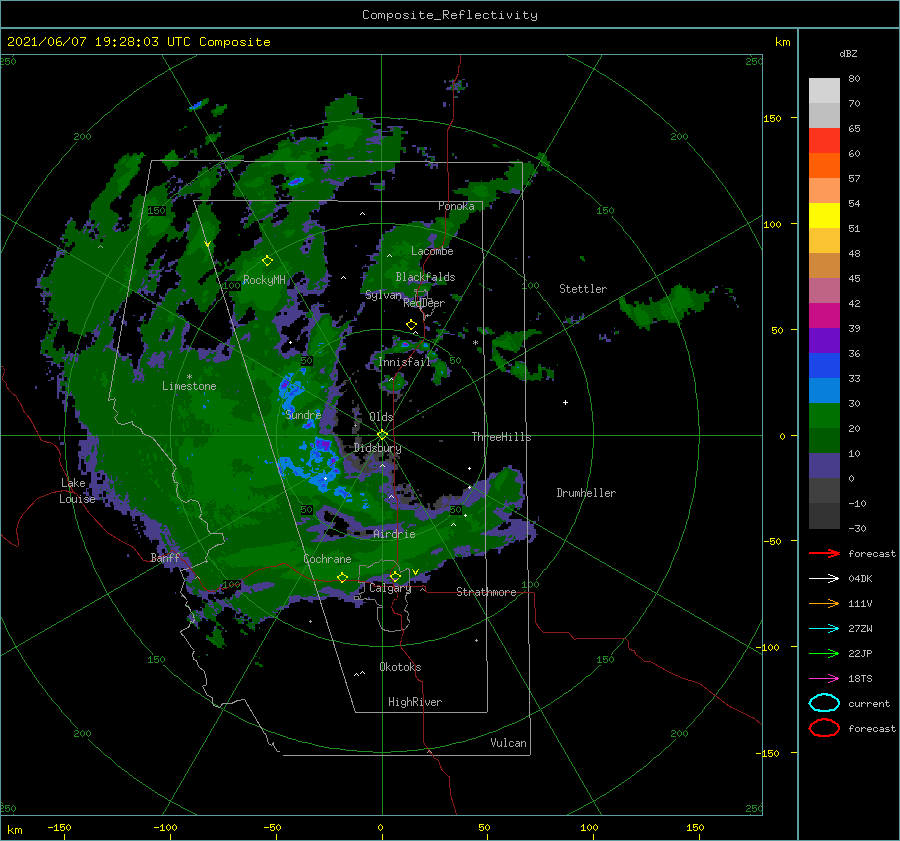Choose the slate purple 0-10 dBZ swatch
Viewport: 900px width, 841px height.
(824, 465)
